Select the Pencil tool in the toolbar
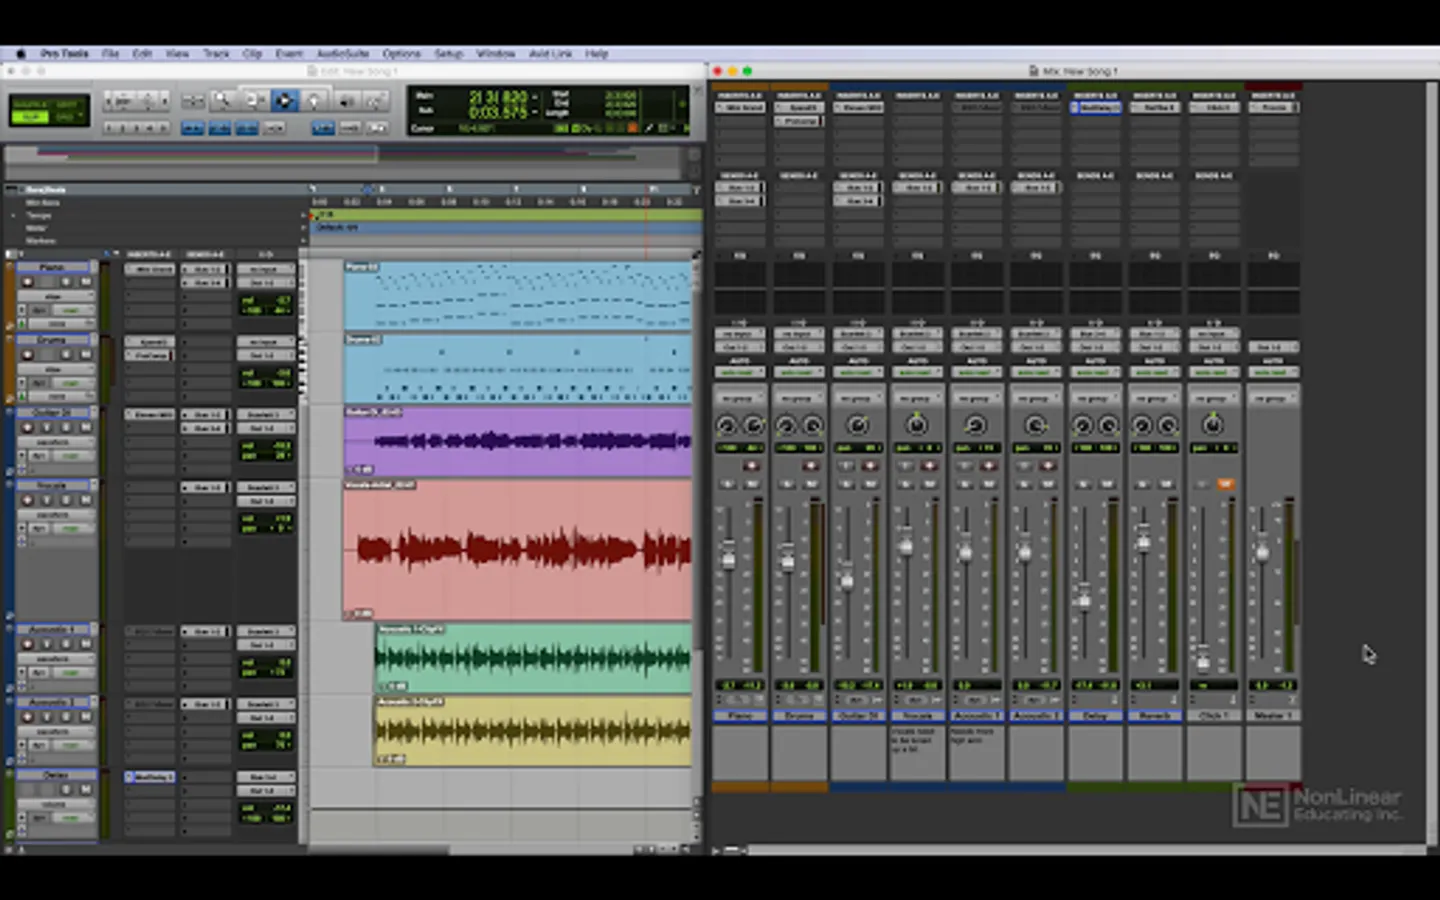 [x=375, y=101]
